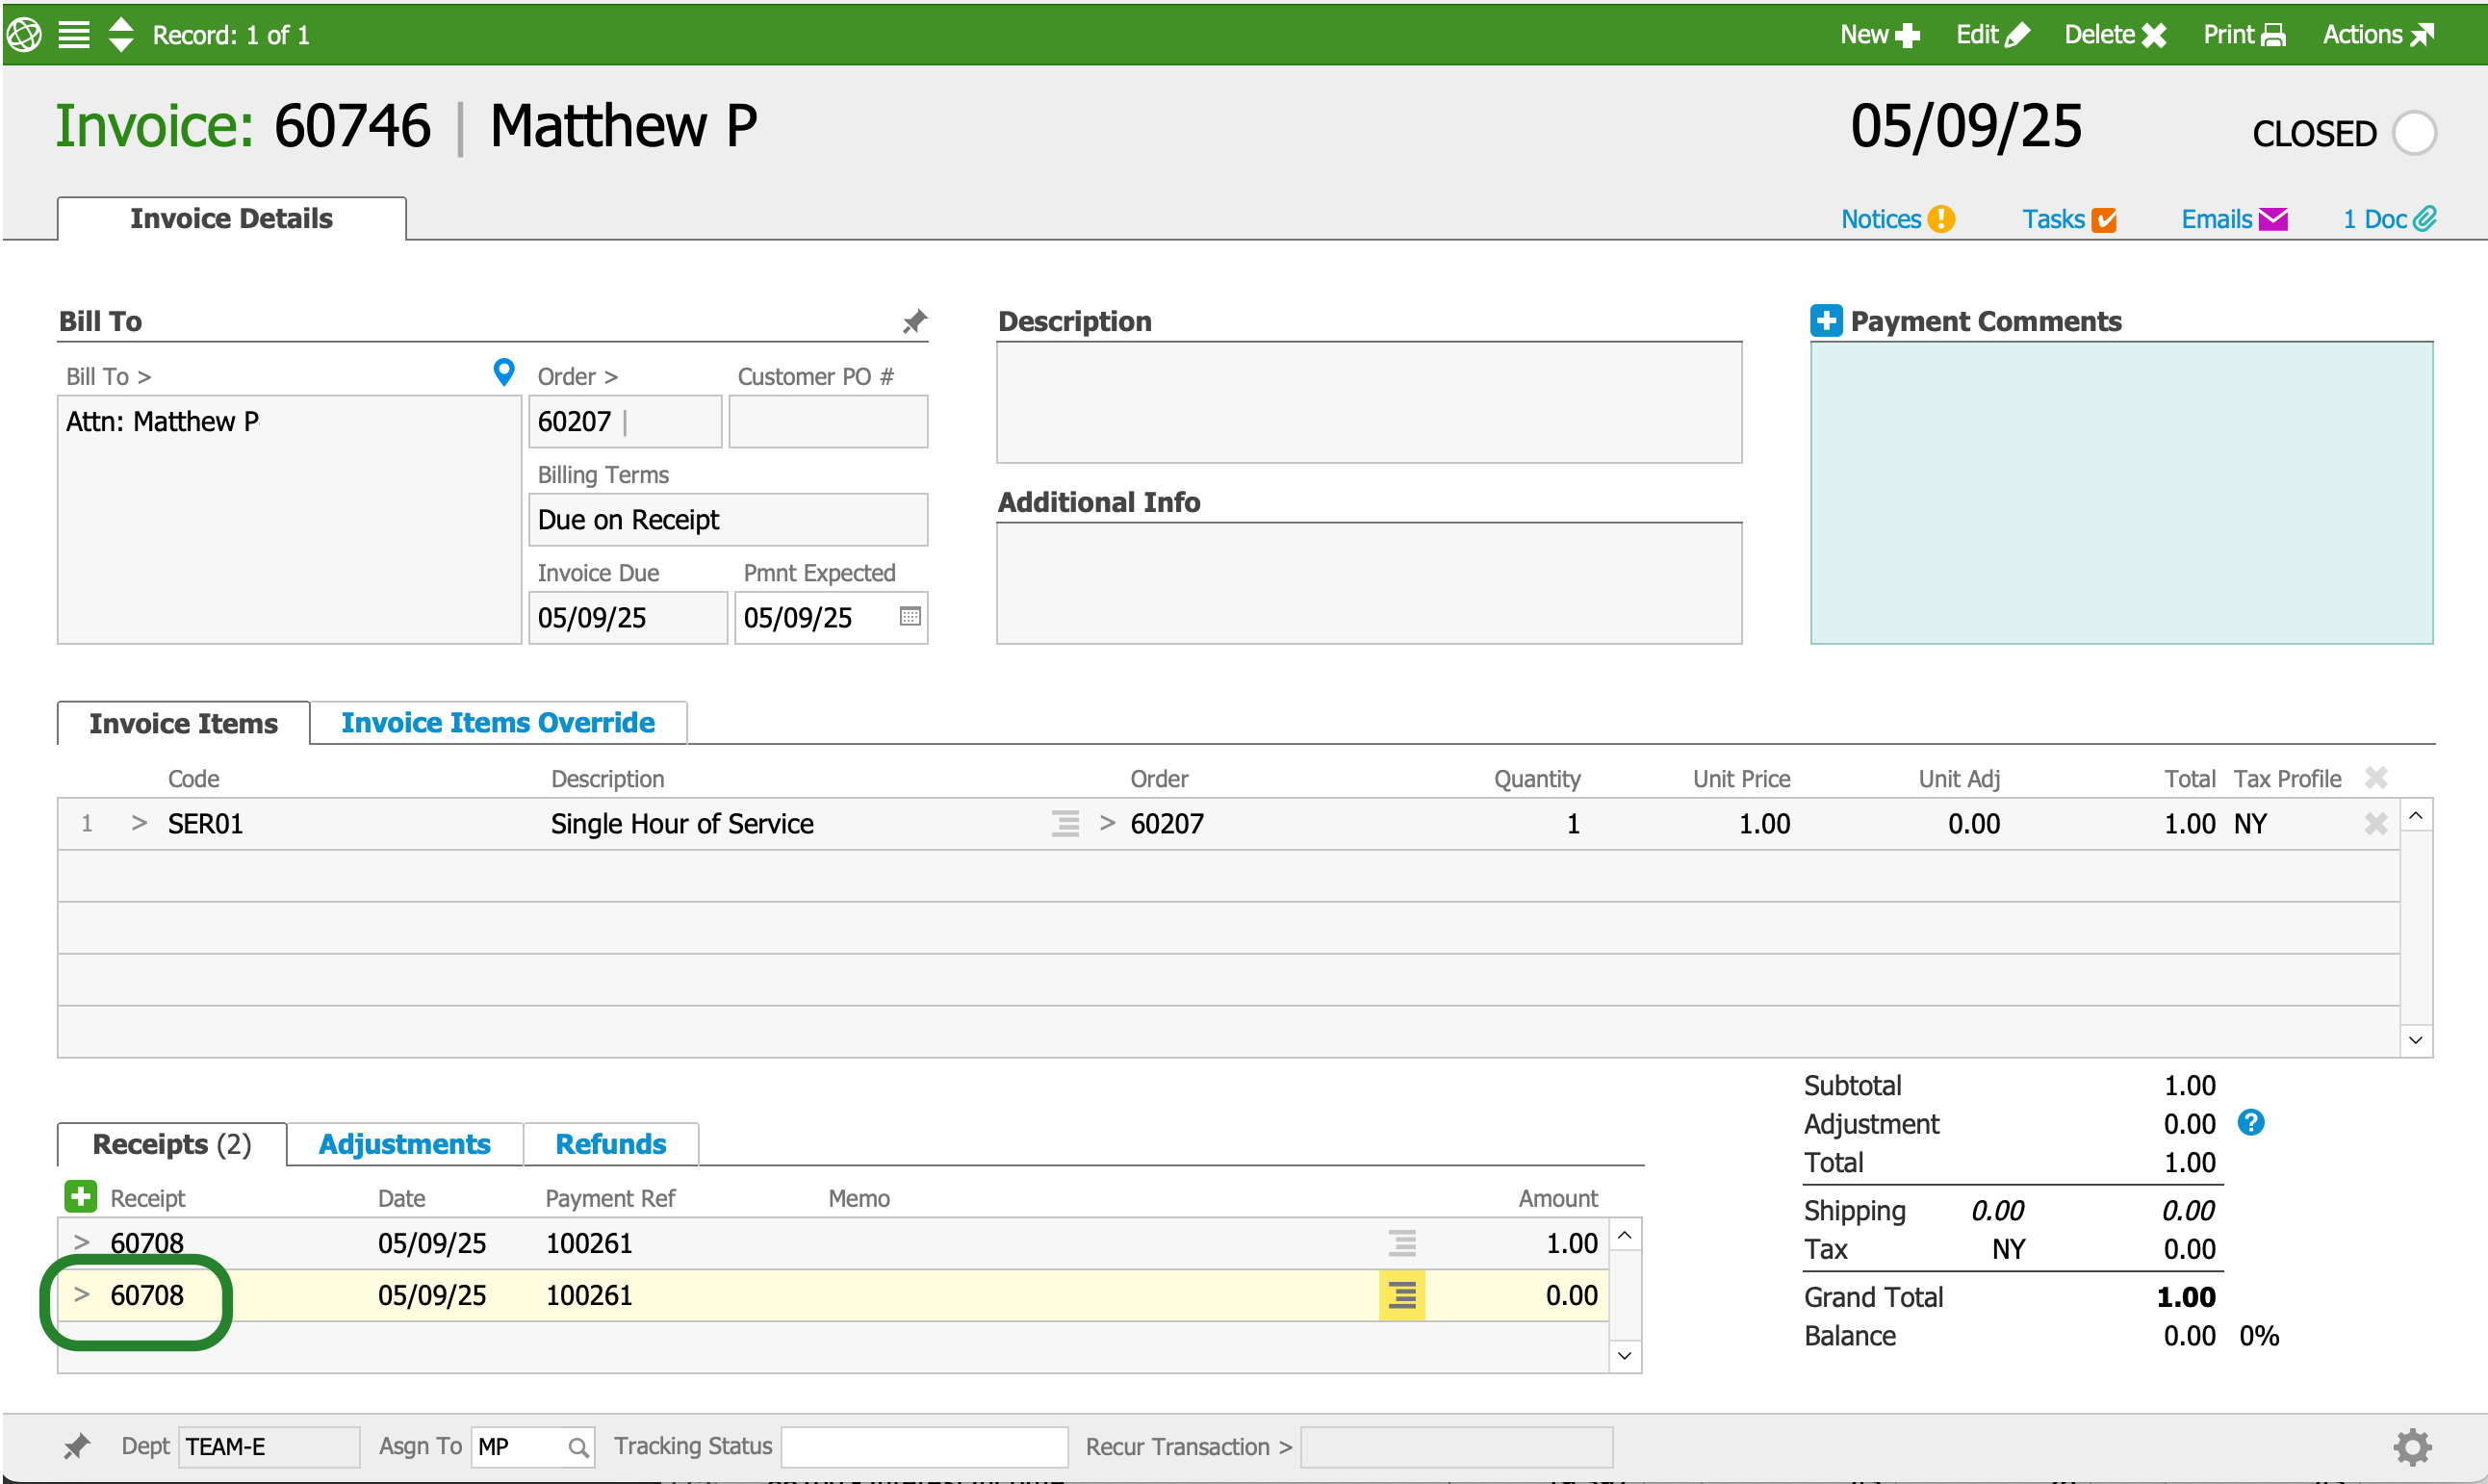Screen dimensions: 2488x1484
Task: Click the yellow memo icon on zero-amount receipt
Action: [x=1401, y=1295]
